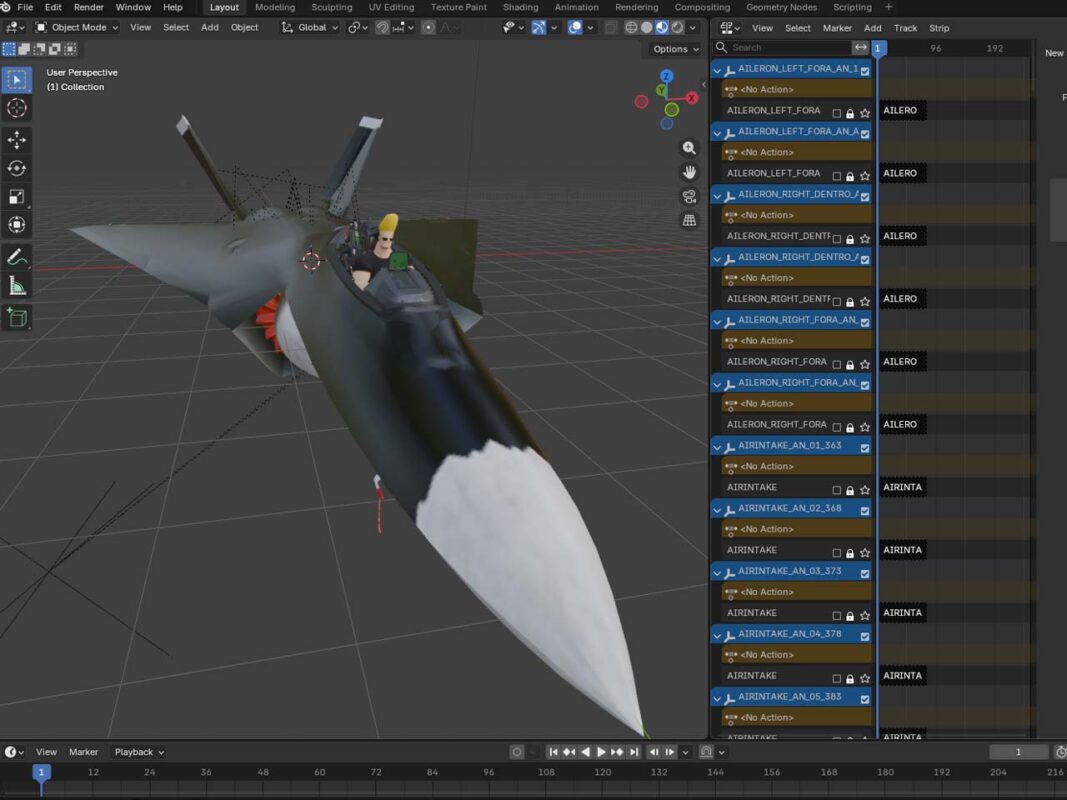This screenshot has height=800, width=1067.
Task: Pick the Rotate tool
Action: tap(17, 168)
